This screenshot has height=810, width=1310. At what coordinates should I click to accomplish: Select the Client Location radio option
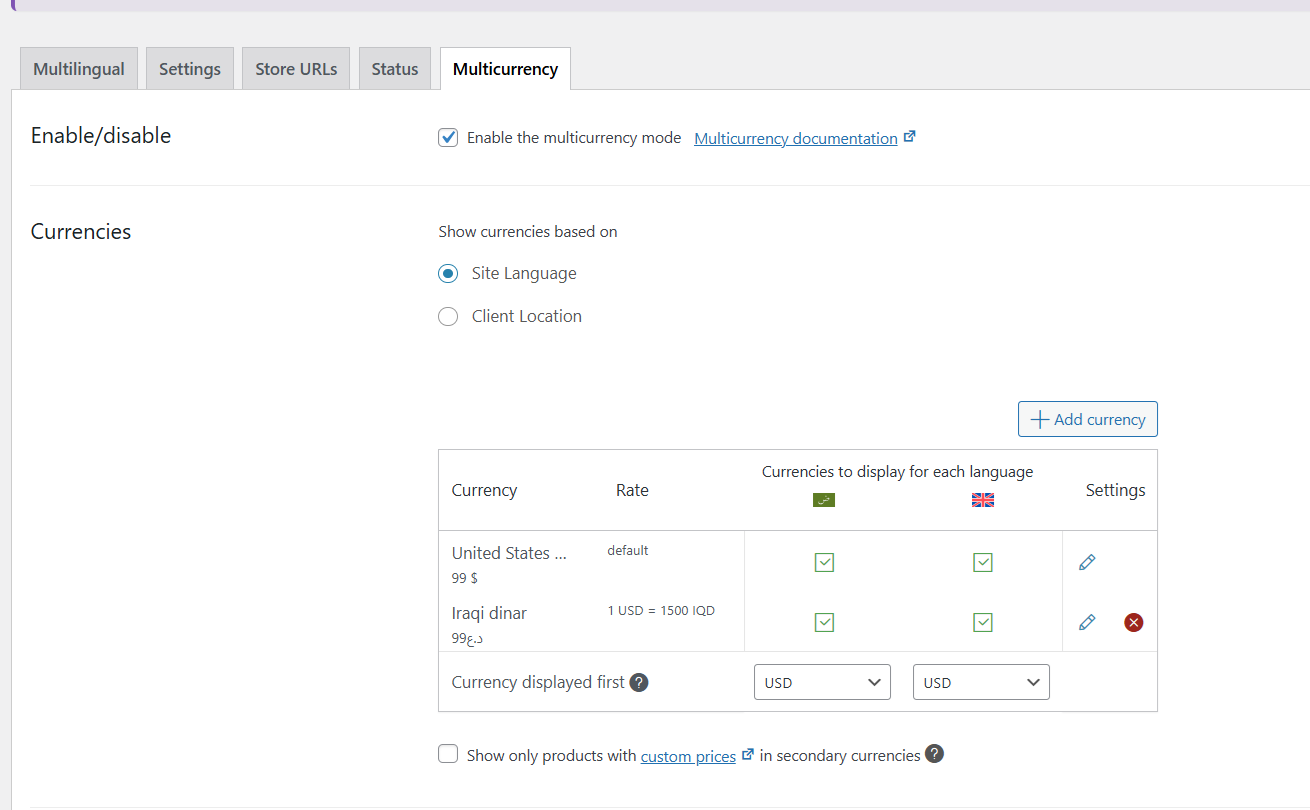[x=448, y=316]
